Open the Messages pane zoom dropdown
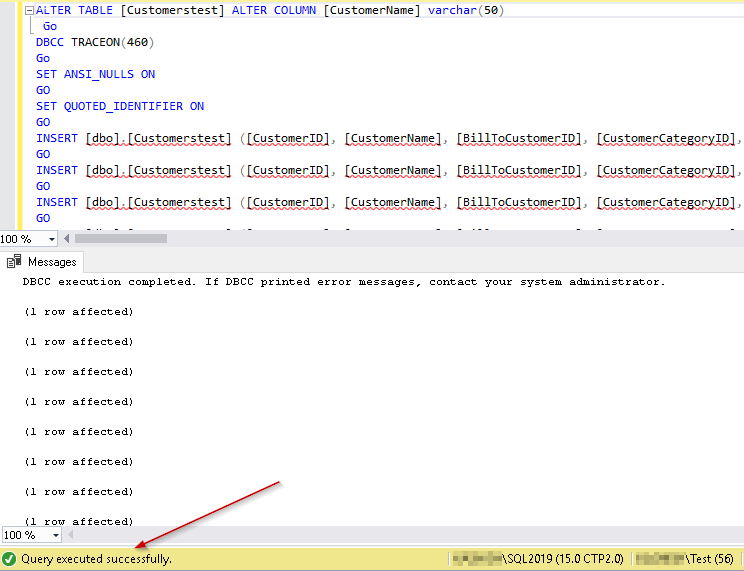The height and width of the screenshot is (571, 744). [x=54, y=535]
